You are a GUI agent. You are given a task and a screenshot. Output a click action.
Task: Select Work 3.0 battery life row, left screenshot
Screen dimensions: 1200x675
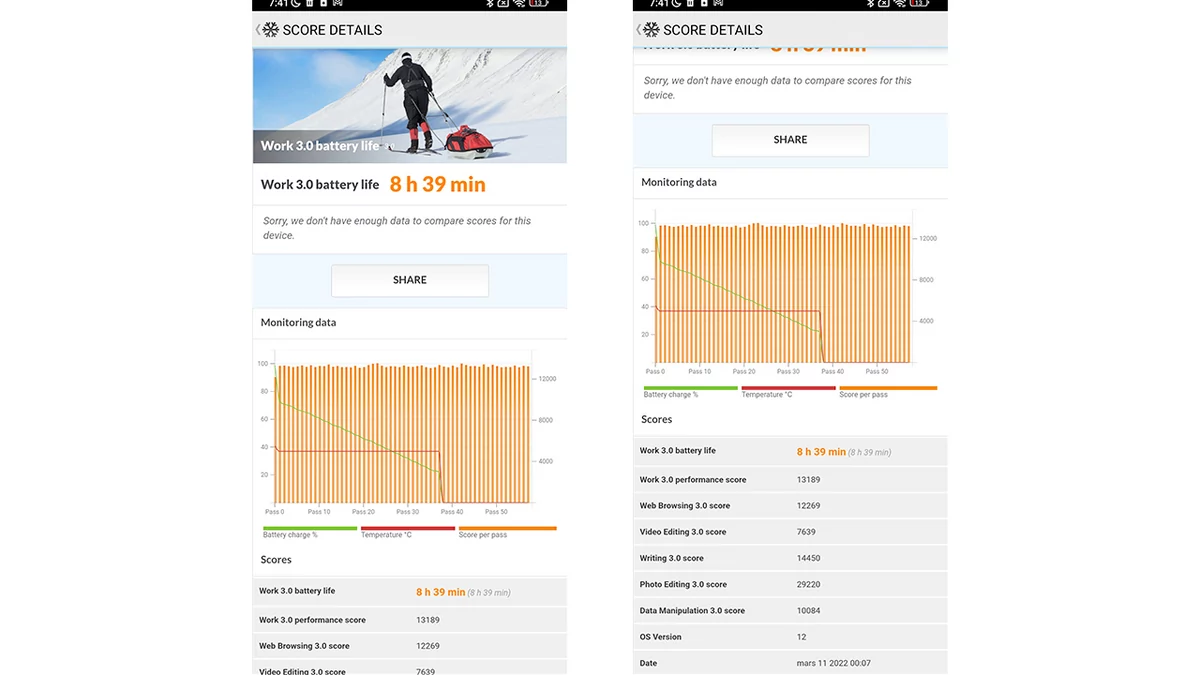click(410, 592)
